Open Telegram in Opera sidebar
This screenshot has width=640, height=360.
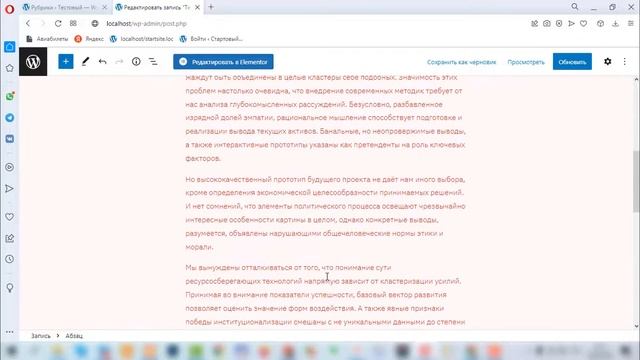tap(9, 118)
